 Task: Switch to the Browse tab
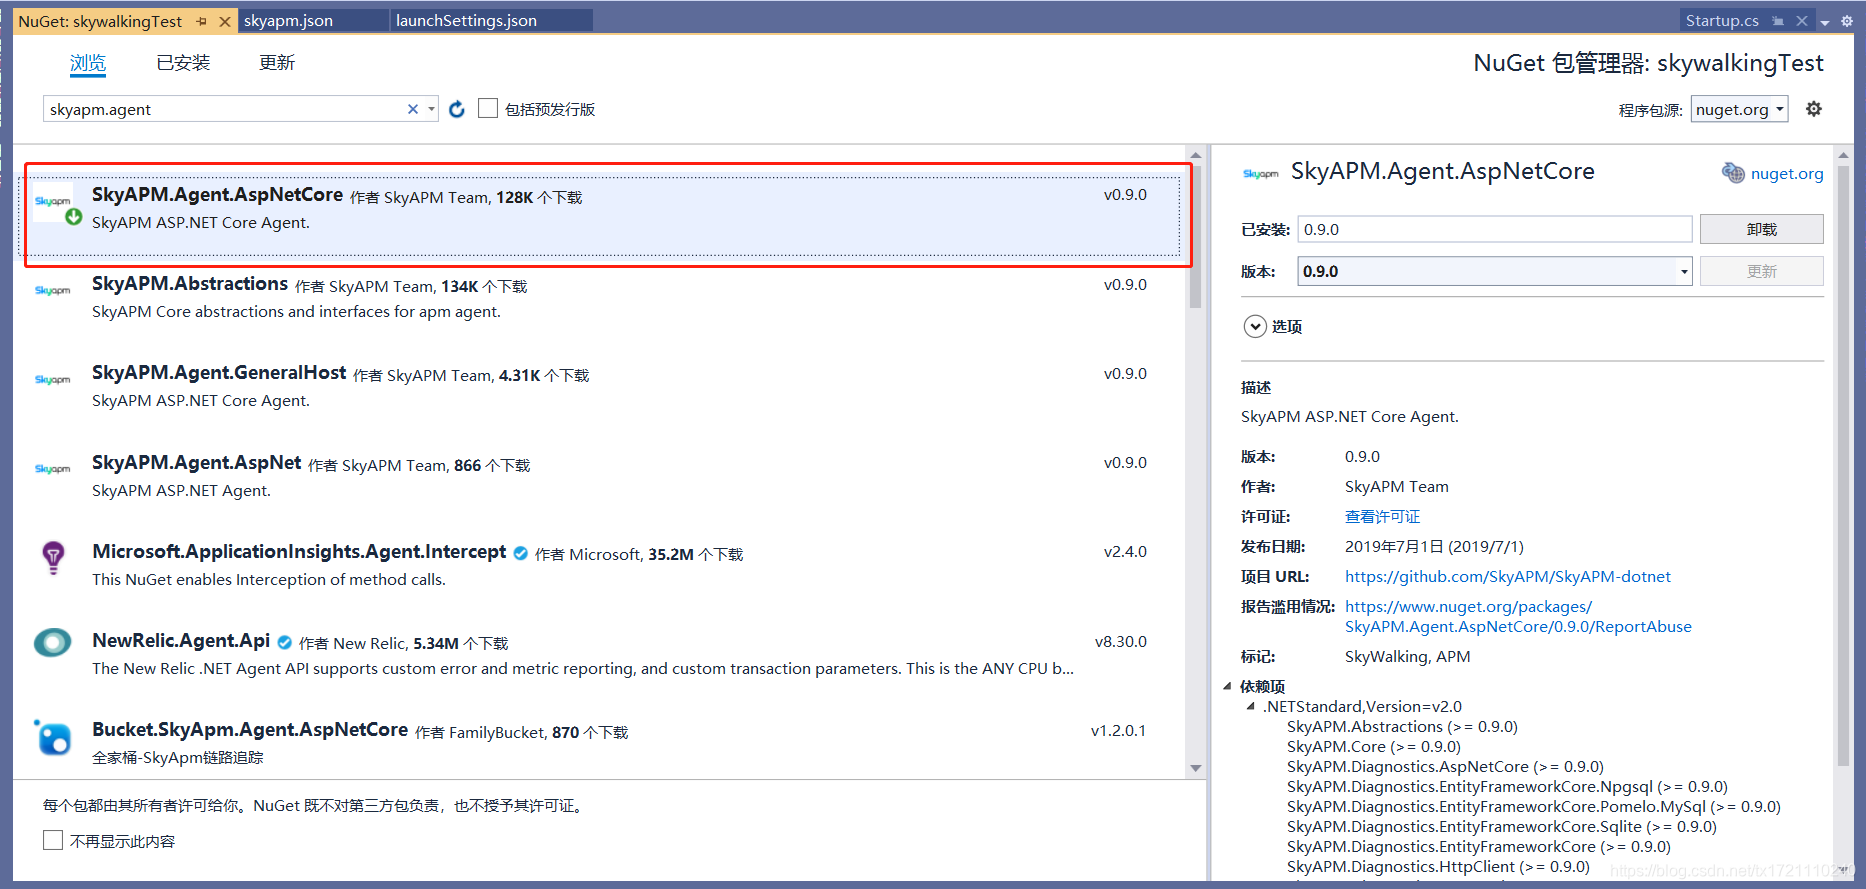coord(88,63)
